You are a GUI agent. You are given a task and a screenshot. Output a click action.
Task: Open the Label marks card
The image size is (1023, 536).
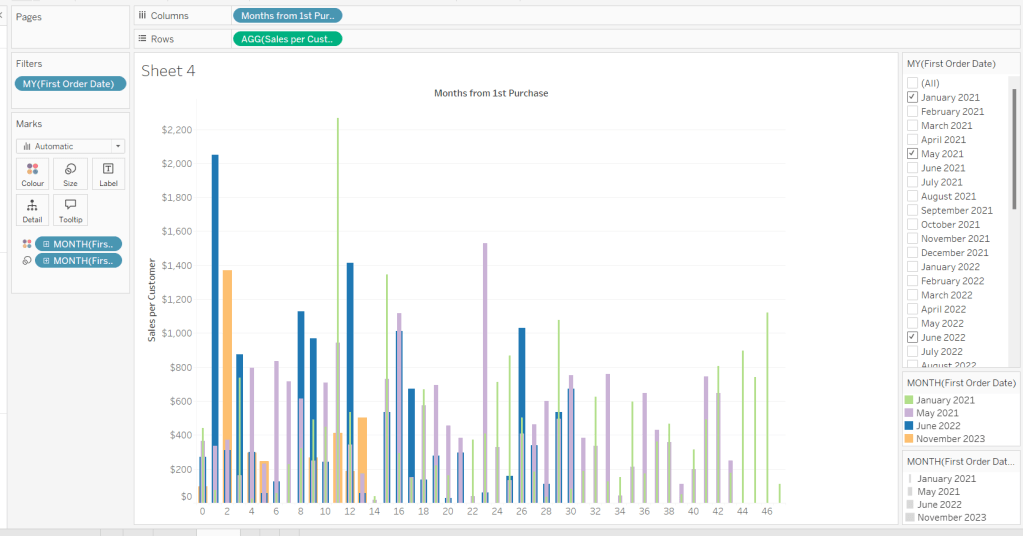click(x=108, y=174)
